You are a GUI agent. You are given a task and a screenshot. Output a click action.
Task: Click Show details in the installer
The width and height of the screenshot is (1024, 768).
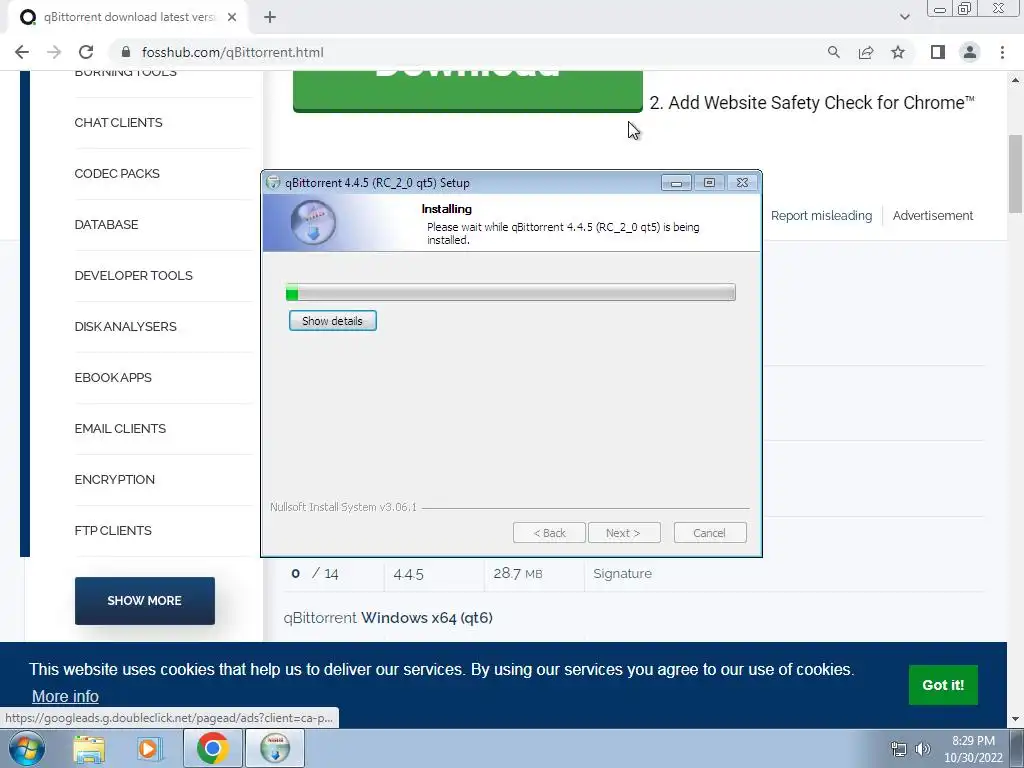pos(332,321)
